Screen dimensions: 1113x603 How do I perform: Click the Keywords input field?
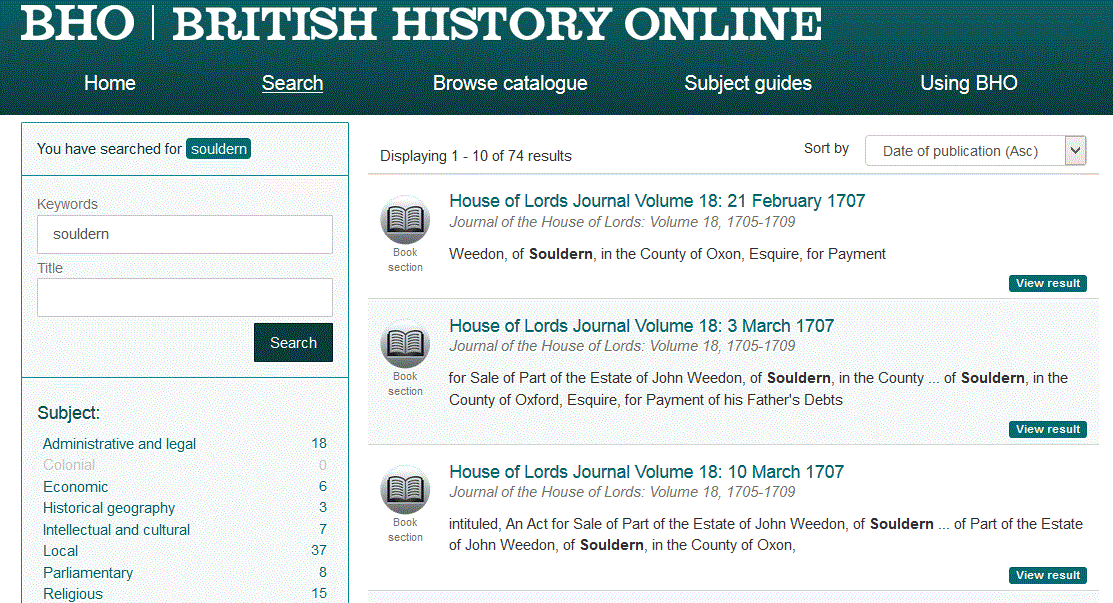(185, 234)
